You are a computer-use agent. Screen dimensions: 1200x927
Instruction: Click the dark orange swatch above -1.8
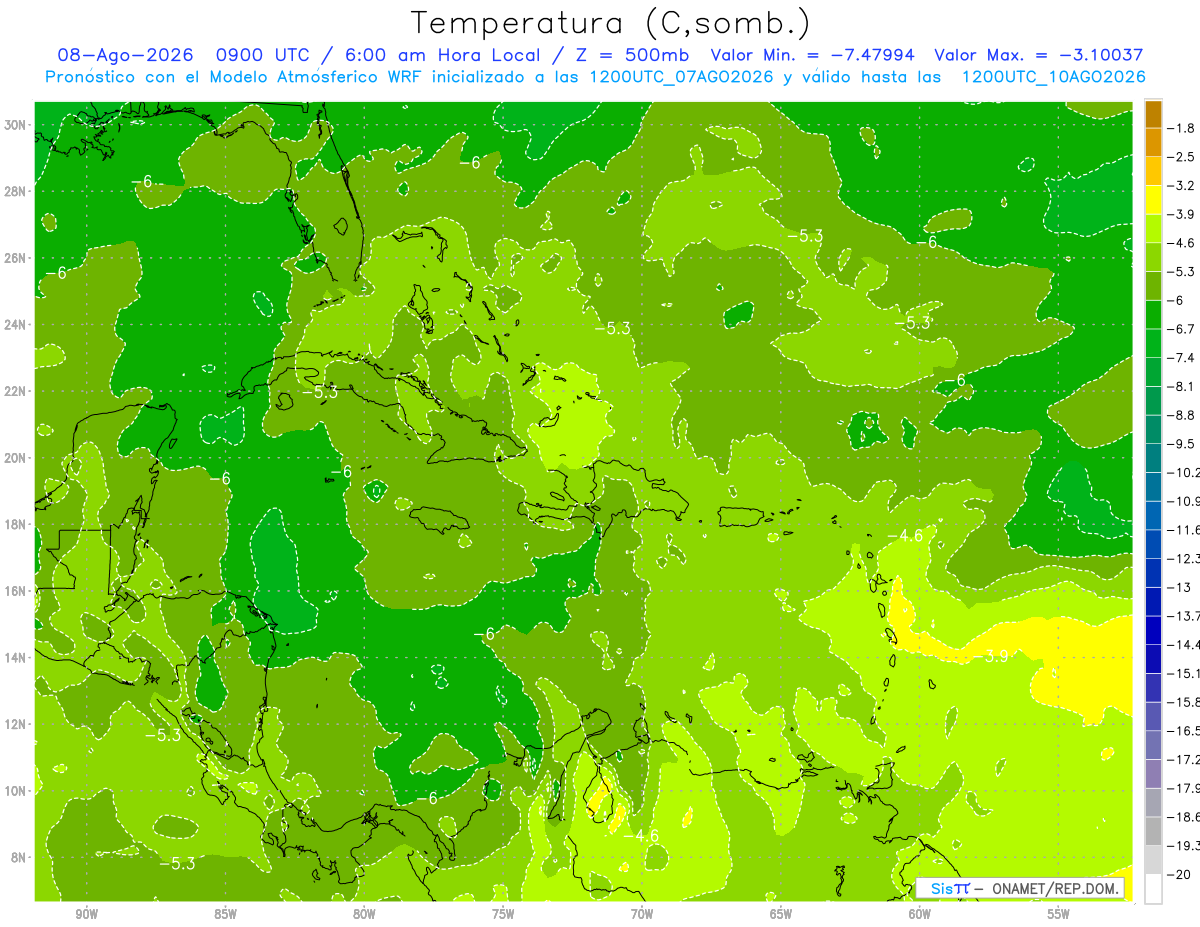pos(1153,114)
